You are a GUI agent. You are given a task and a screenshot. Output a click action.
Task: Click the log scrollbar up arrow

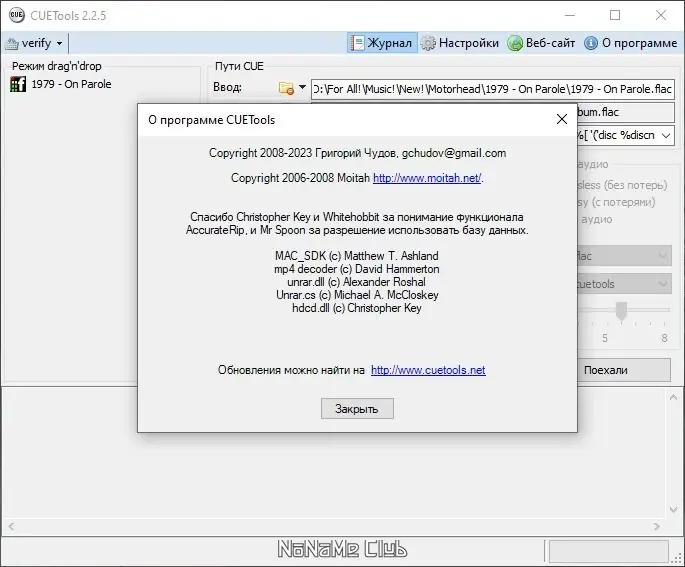point(673,397)
